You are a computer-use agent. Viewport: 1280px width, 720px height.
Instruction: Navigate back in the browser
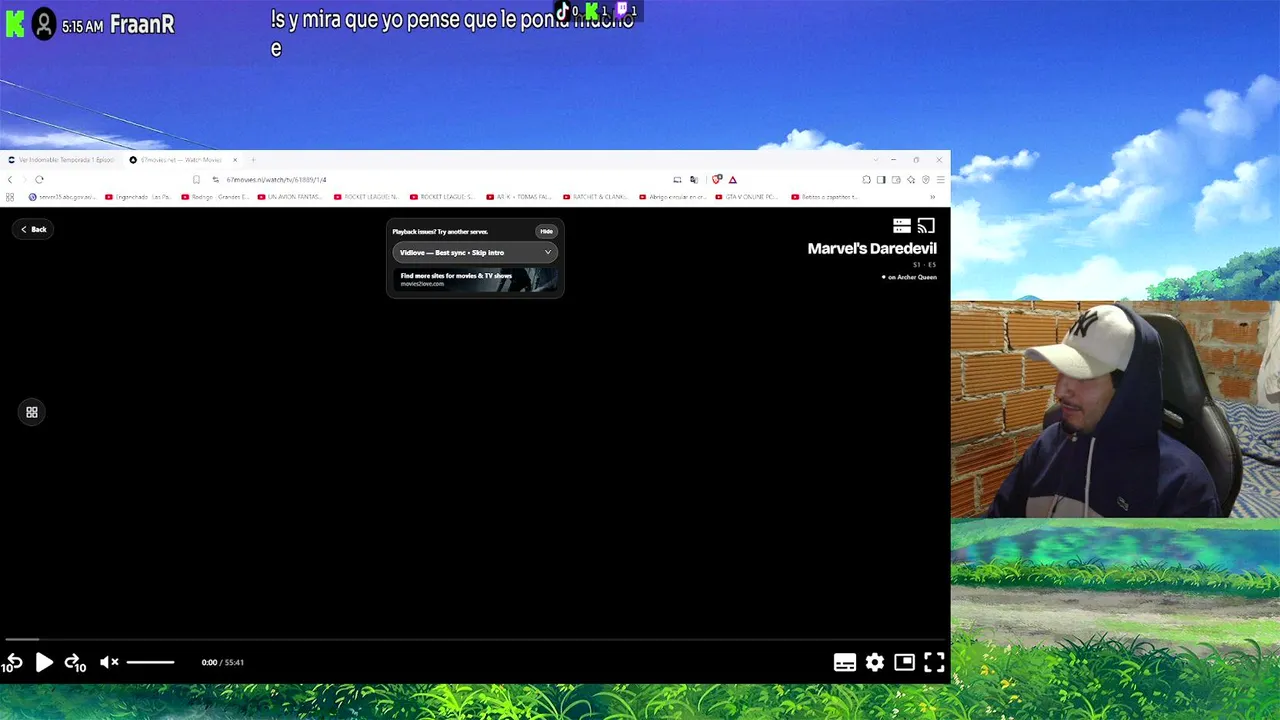(x=10, y=180)
